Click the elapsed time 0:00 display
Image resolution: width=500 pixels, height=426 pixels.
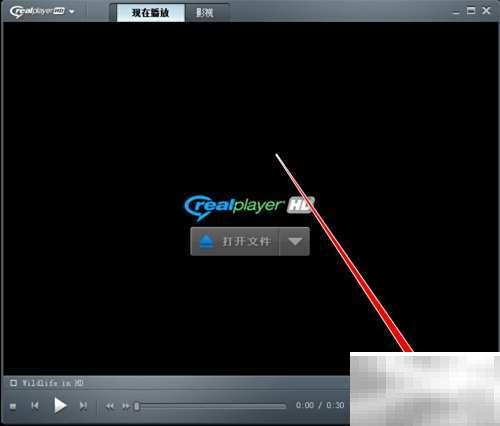[x=305, y=405]
